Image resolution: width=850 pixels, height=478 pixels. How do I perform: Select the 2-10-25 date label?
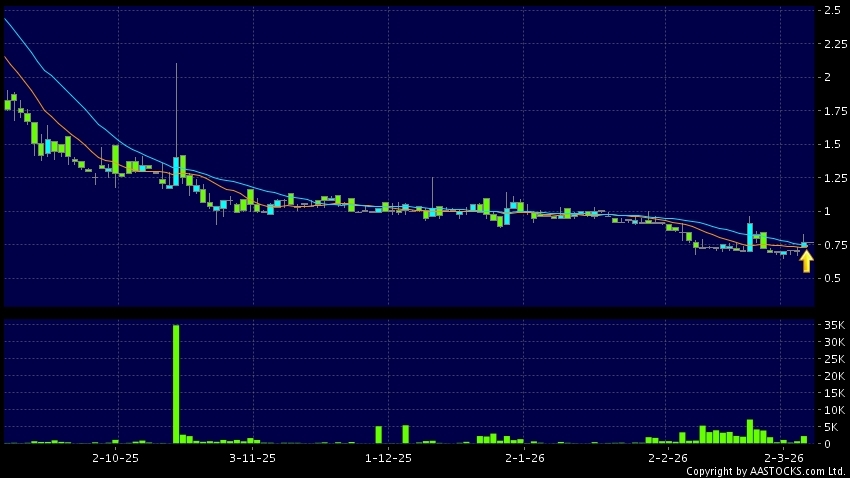(x=115, y=458)
